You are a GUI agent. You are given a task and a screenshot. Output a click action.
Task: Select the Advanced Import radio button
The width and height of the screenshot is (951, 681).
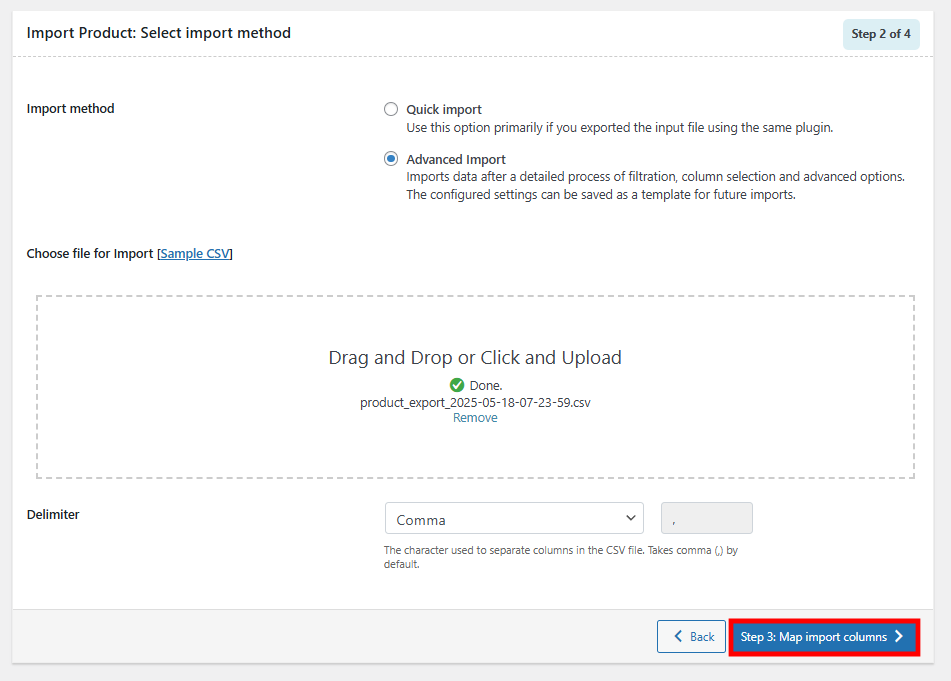tap(391, 159)
